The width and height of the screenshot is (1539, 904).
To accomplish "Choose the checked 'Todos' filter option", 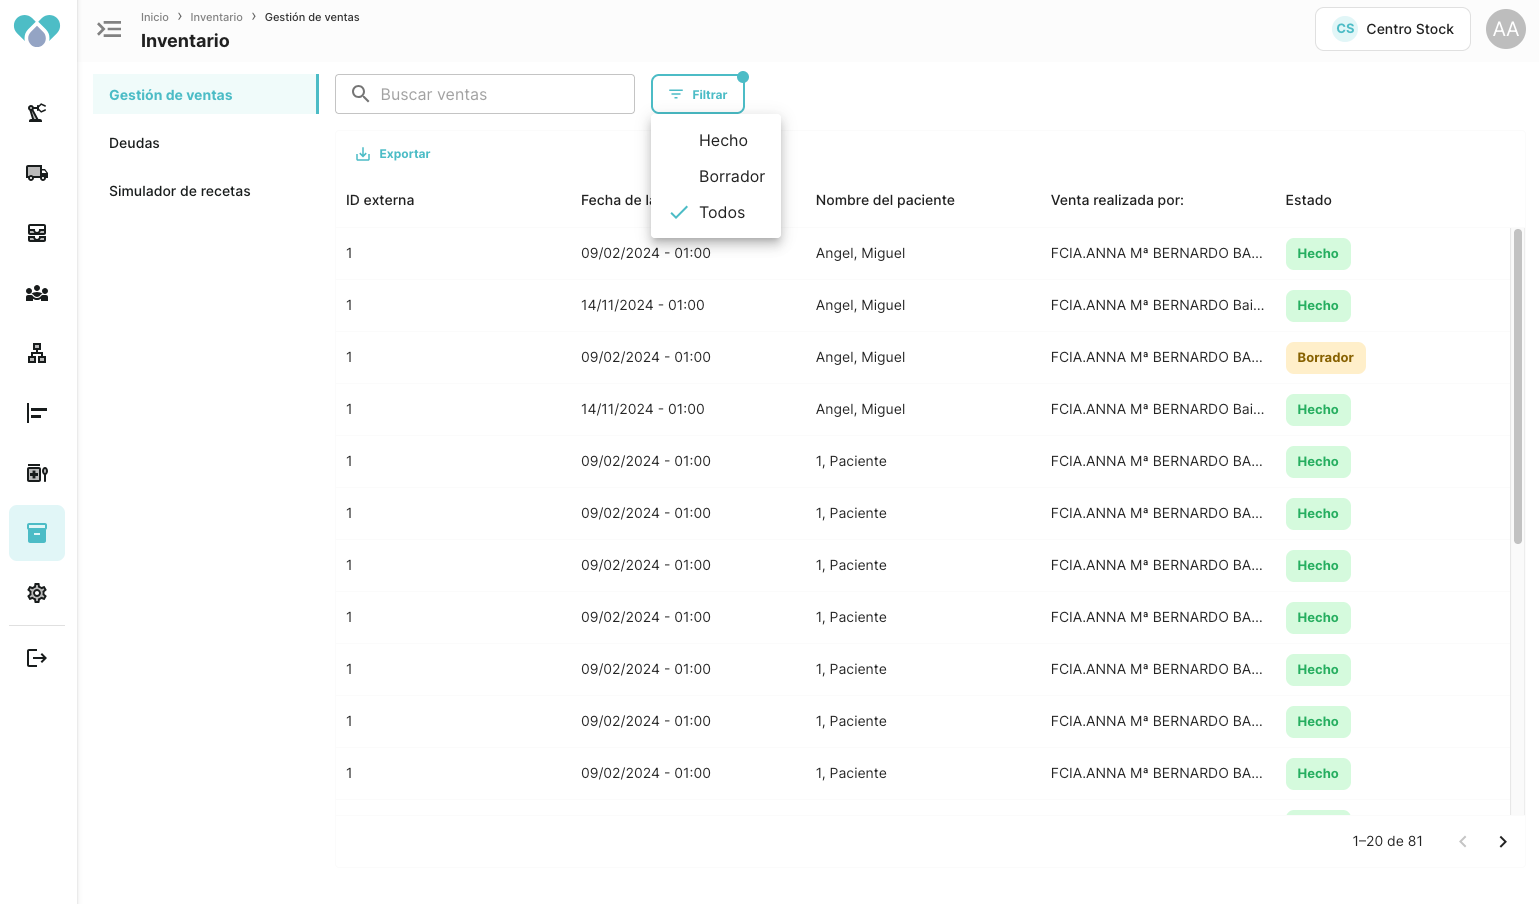I will (x=721, y=213).
